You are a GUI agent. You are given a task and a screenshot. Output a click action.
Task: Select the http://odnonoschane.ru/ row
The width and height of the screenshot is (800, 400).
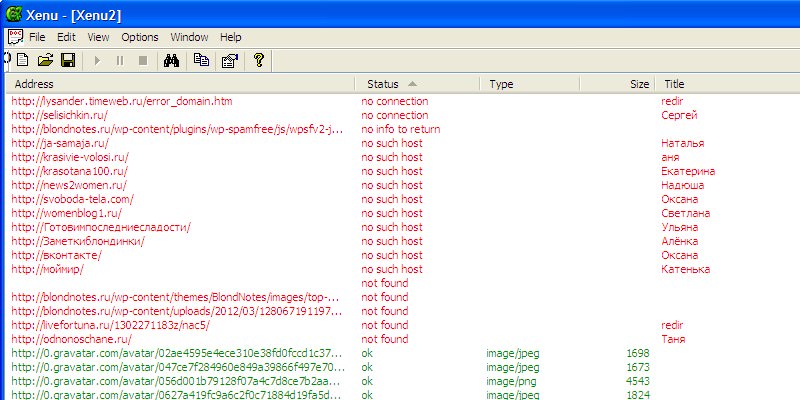coord(403,339)
